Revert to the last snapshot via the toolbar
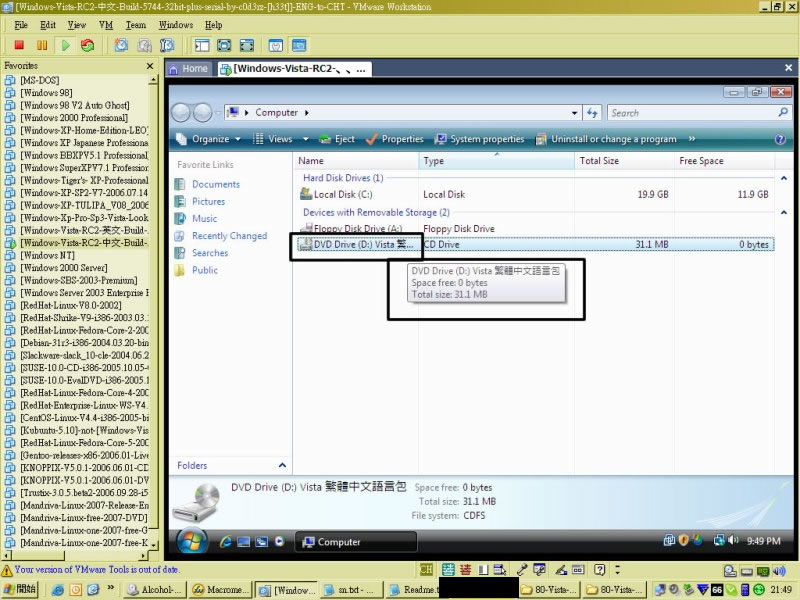800x600 pixels. point(144,45)
